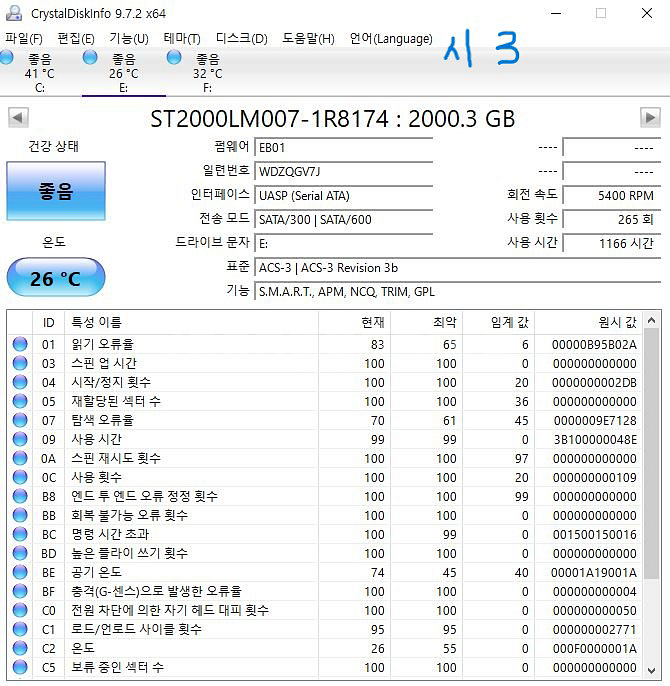Click the status icon of 읽기 오류율 row

(20, 344)
